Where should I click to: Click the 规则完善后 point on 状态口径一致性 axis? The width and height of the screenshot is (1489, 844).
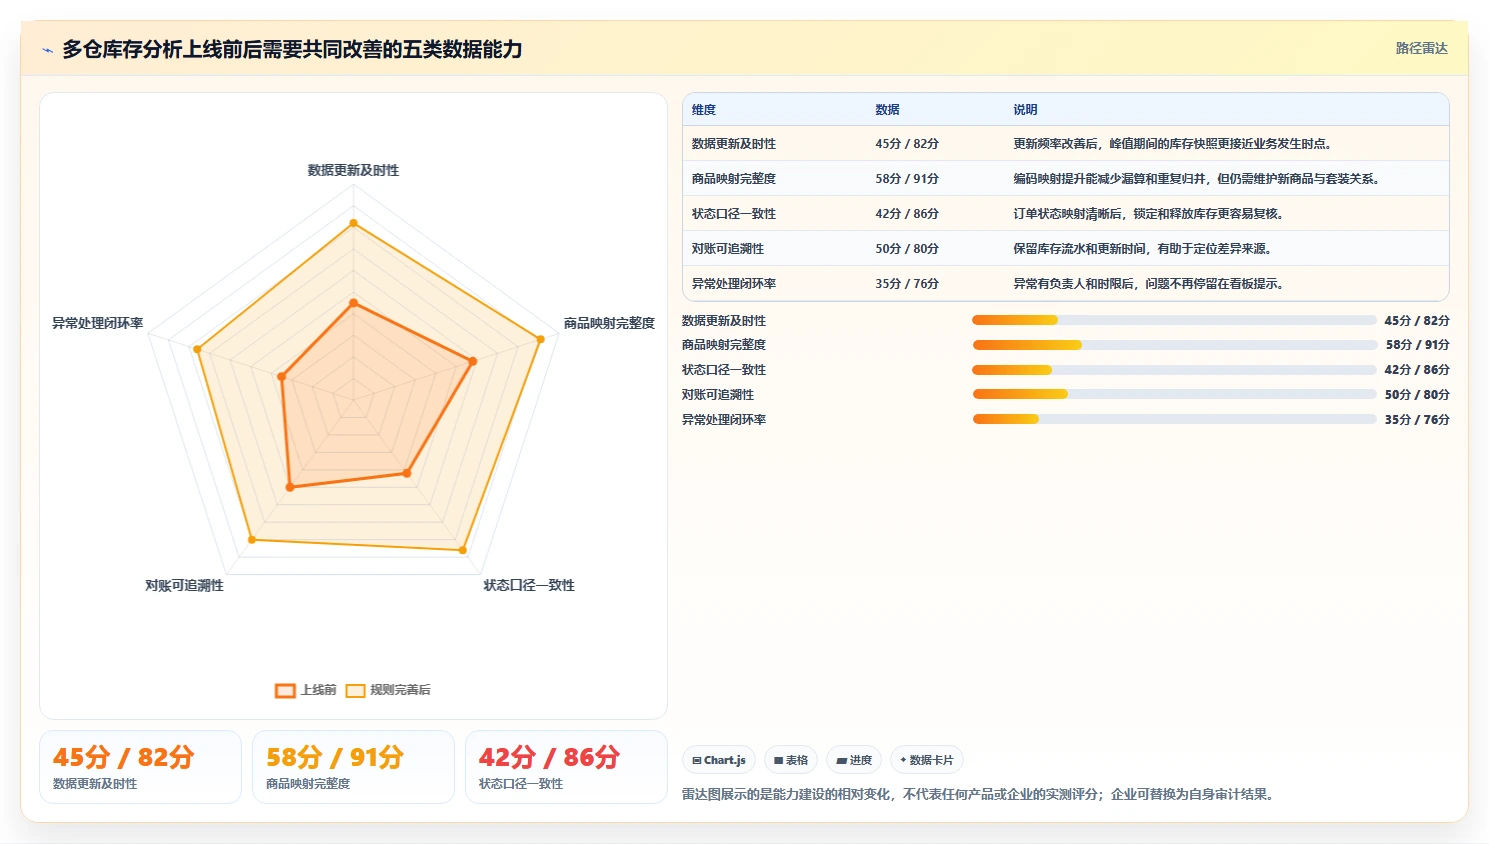click(x=463, y=550)
